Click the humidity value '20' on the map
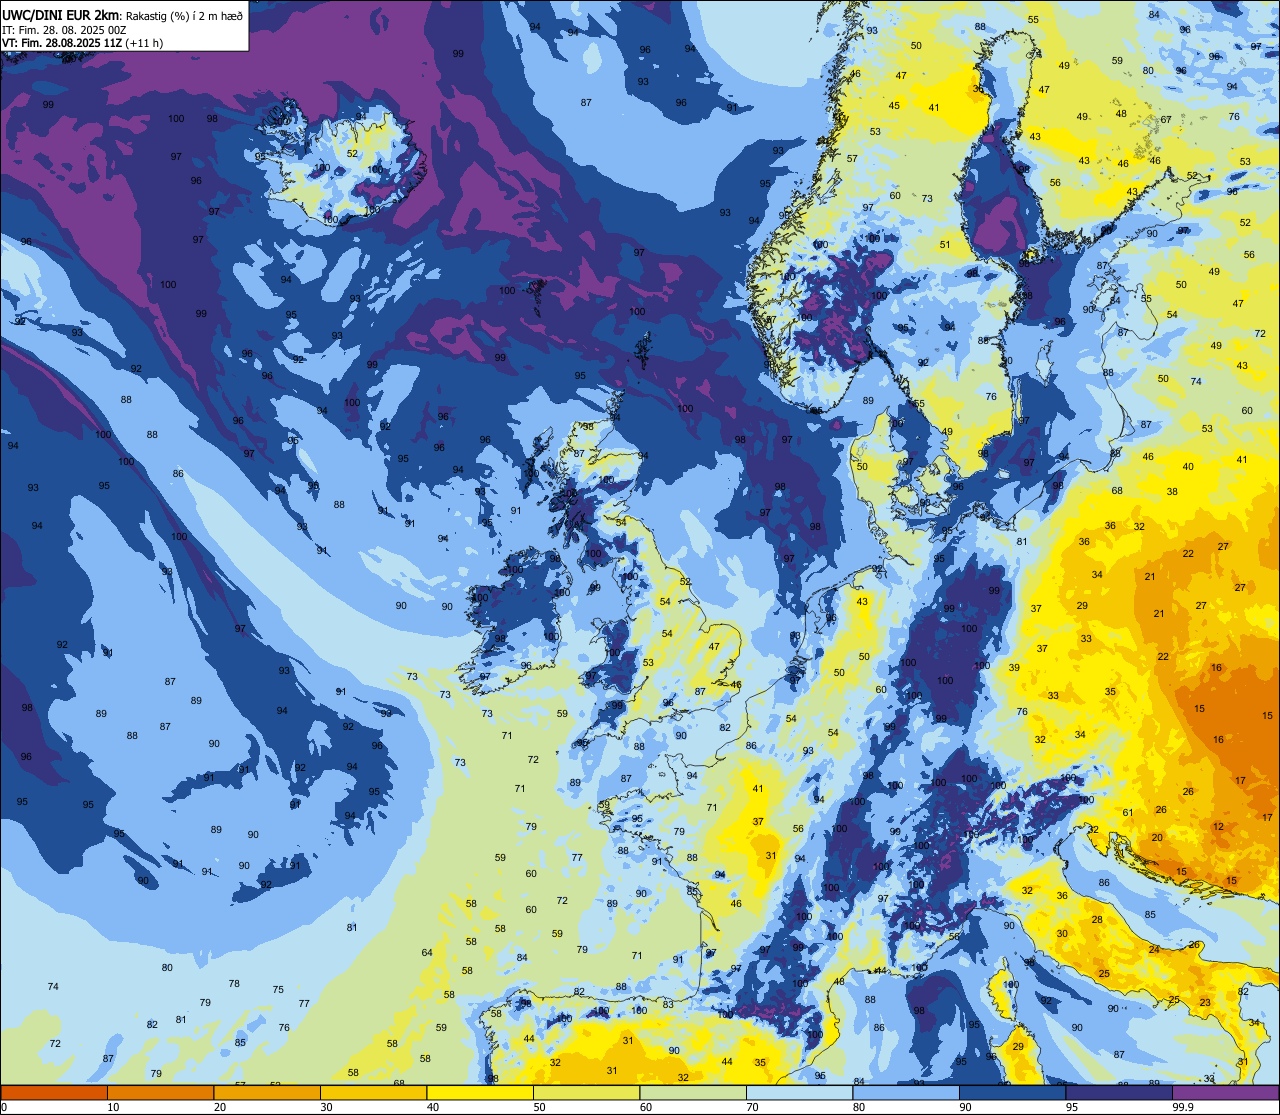Screen dimensions: 1280x1115 [1157, 838]
